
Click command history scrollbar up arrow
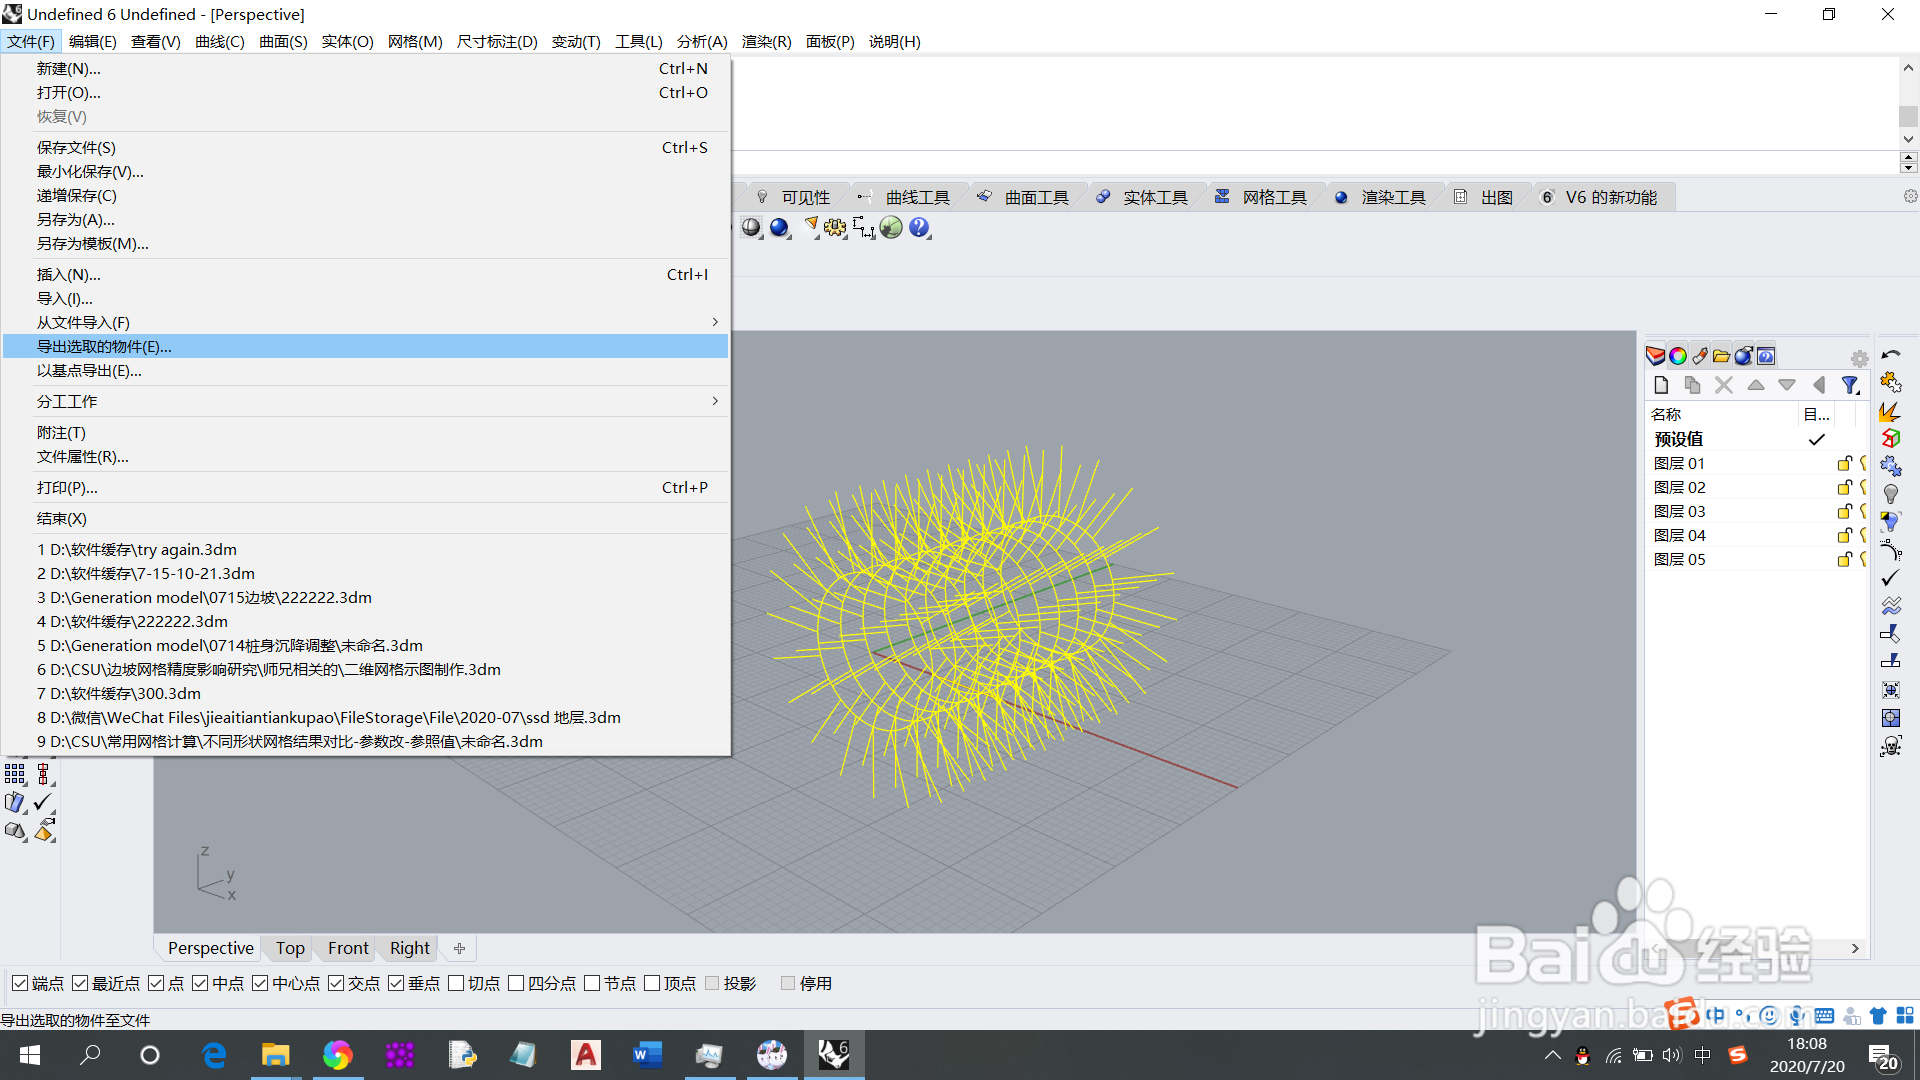[1908, 68]
